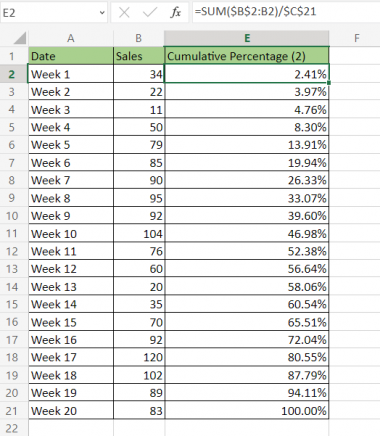Select column A header

pyautogui.click(x=71, y=38)
